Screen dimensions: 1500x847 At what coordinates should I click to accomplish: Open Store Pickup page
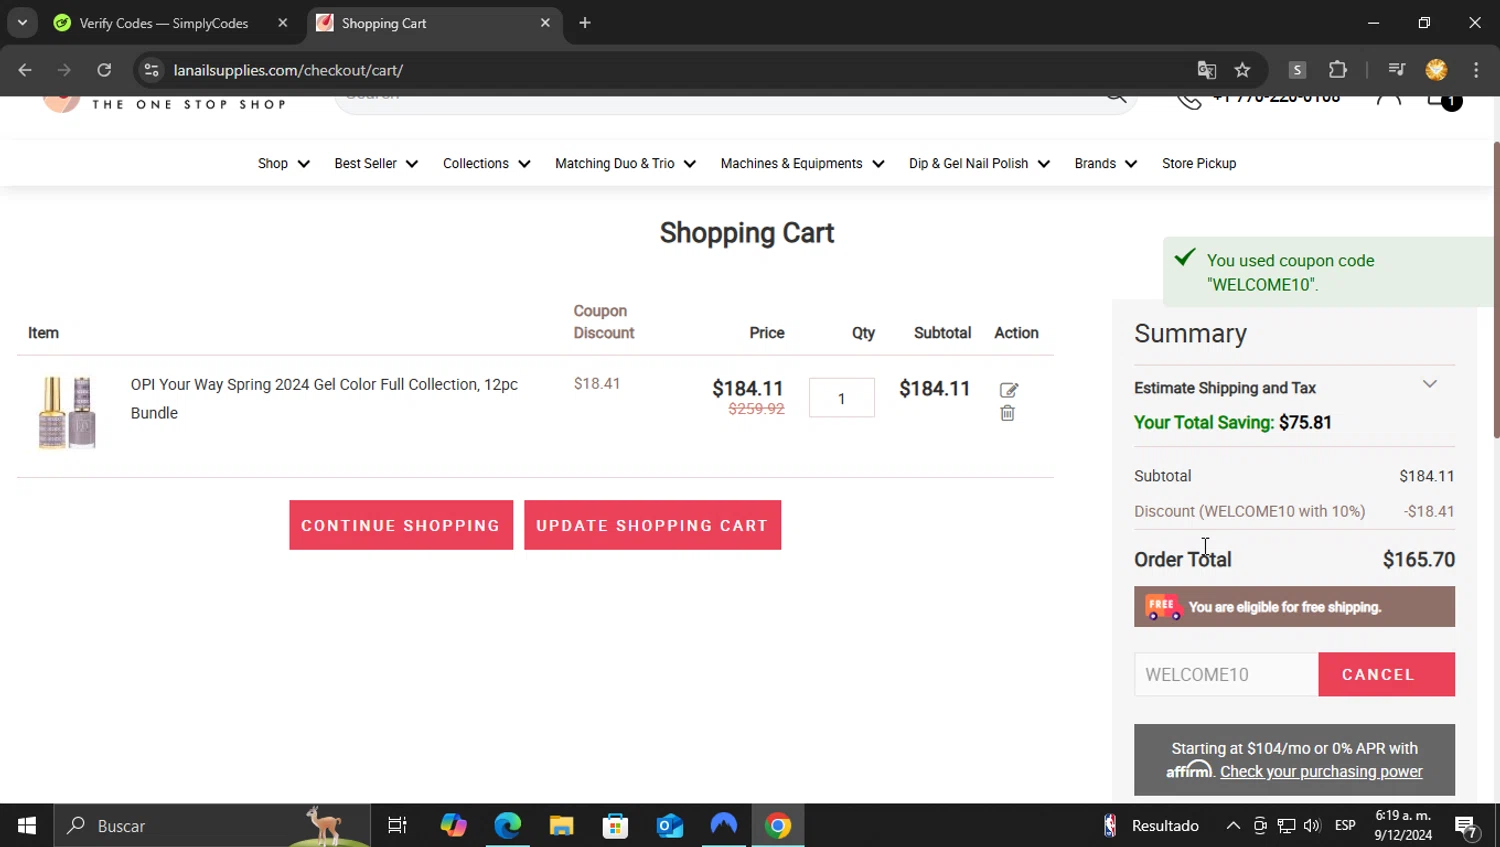[1199, 164]
